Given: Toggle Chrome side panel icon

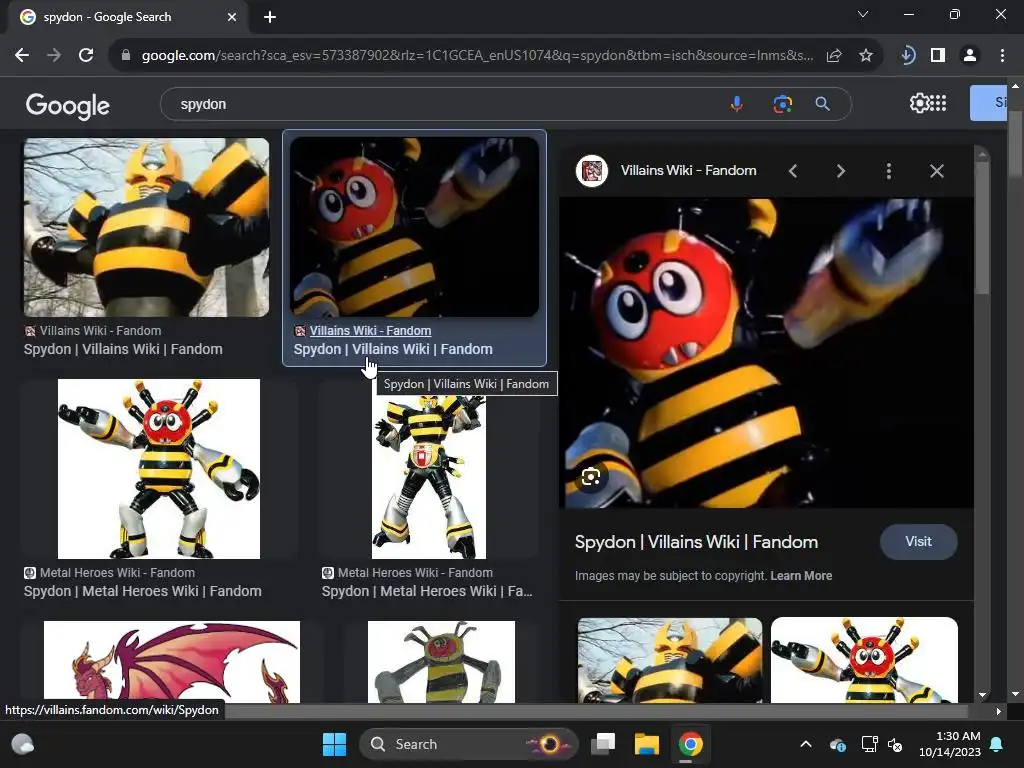Looking at the screenshot, I should coord(938,56).
